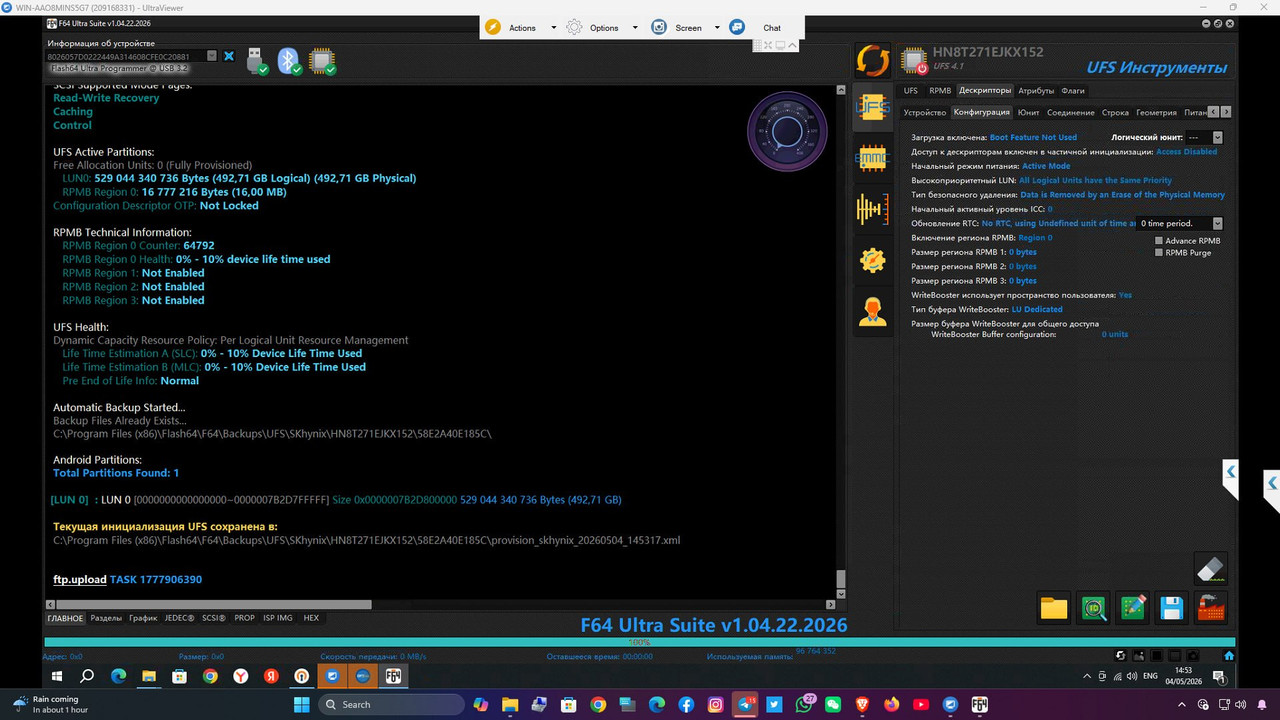Open the Устройство descriptor tab
Viewport: 1280px width, 720px height.
pyautogui.click(x=925, y=113)
